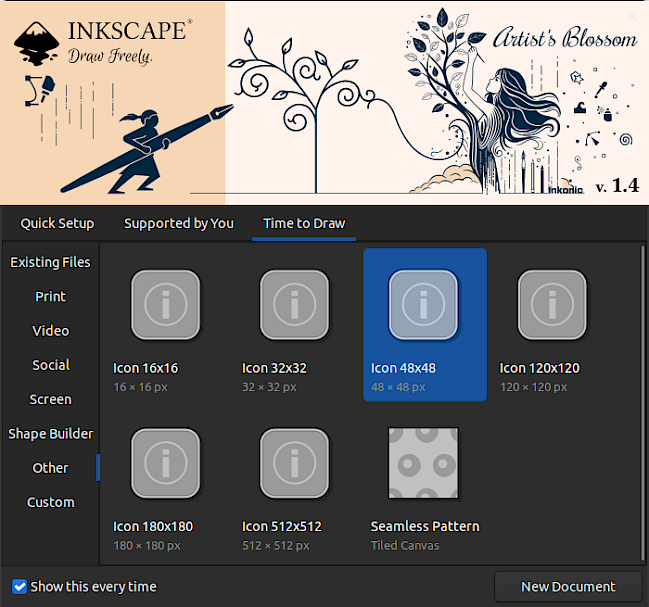Select the Icon 120x120 template icon

pyautogui.click(x=552, y=305)
